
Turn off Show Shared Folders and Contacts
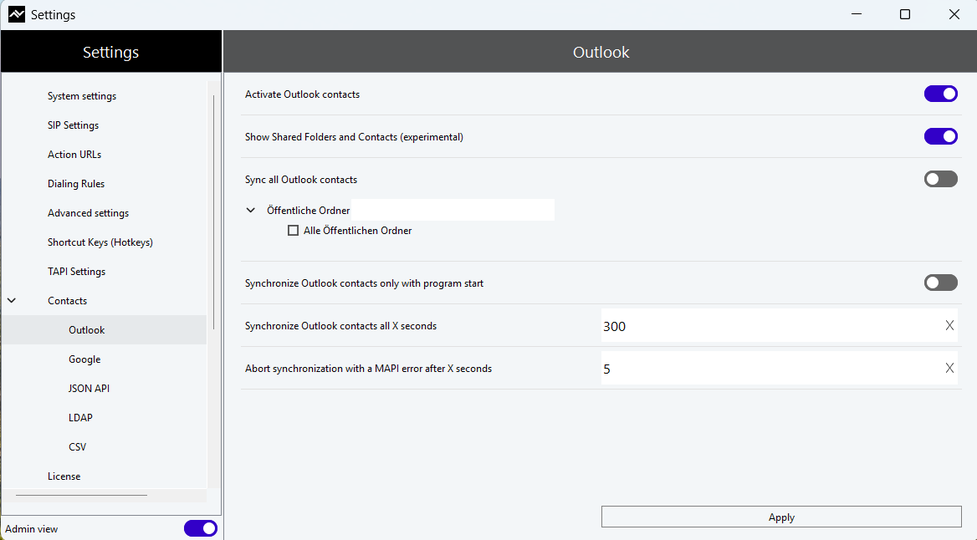coord(940,136)
